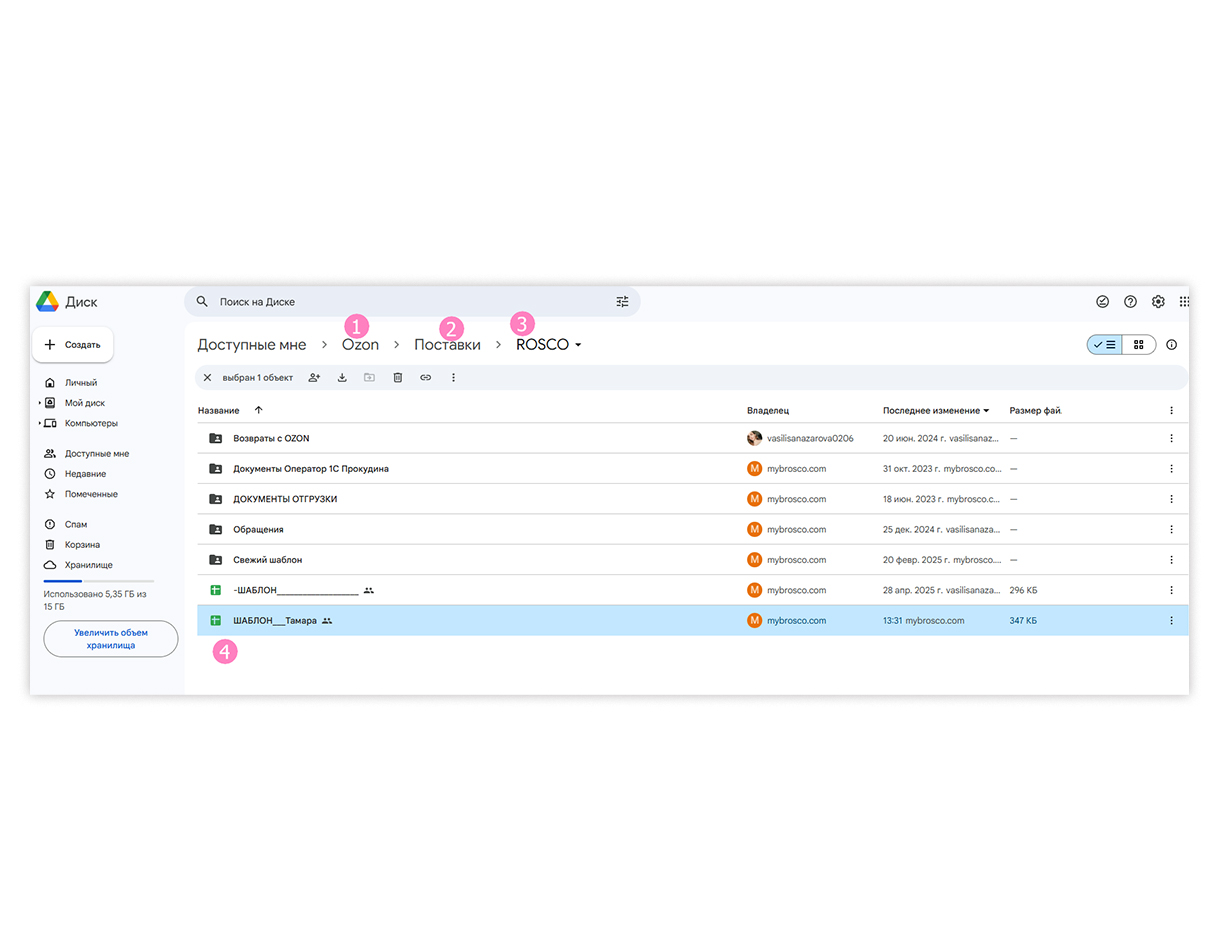Select Документы Оператор 1С Прокудина folder
The height and width of the screenshot is (945, 1219).
tap(692, 468)
